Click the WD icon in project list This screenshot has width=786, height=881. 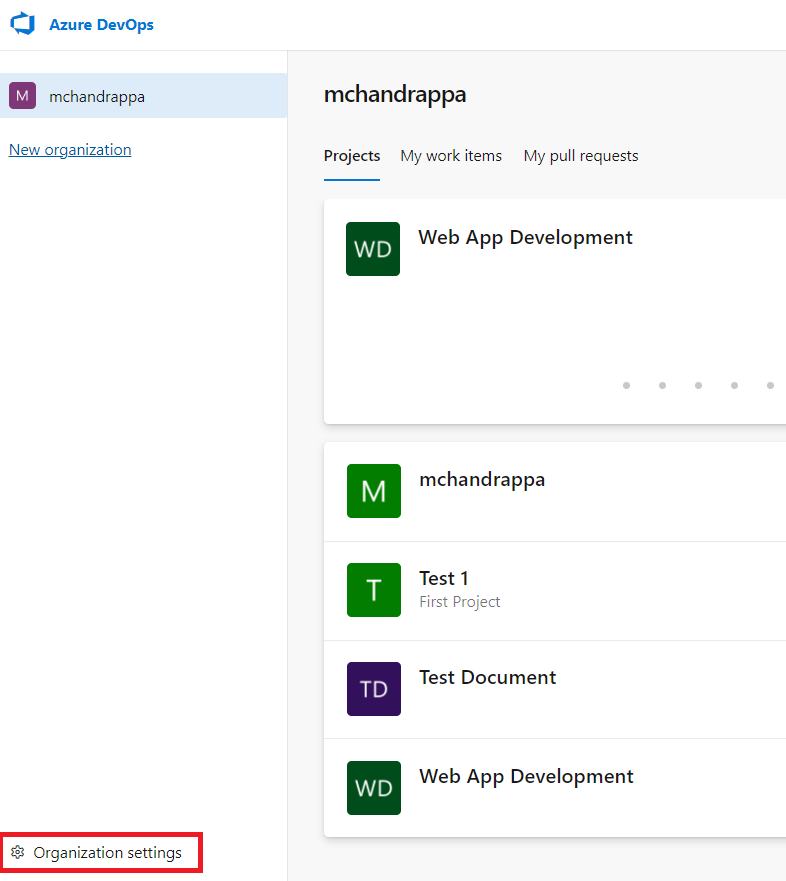374,788
